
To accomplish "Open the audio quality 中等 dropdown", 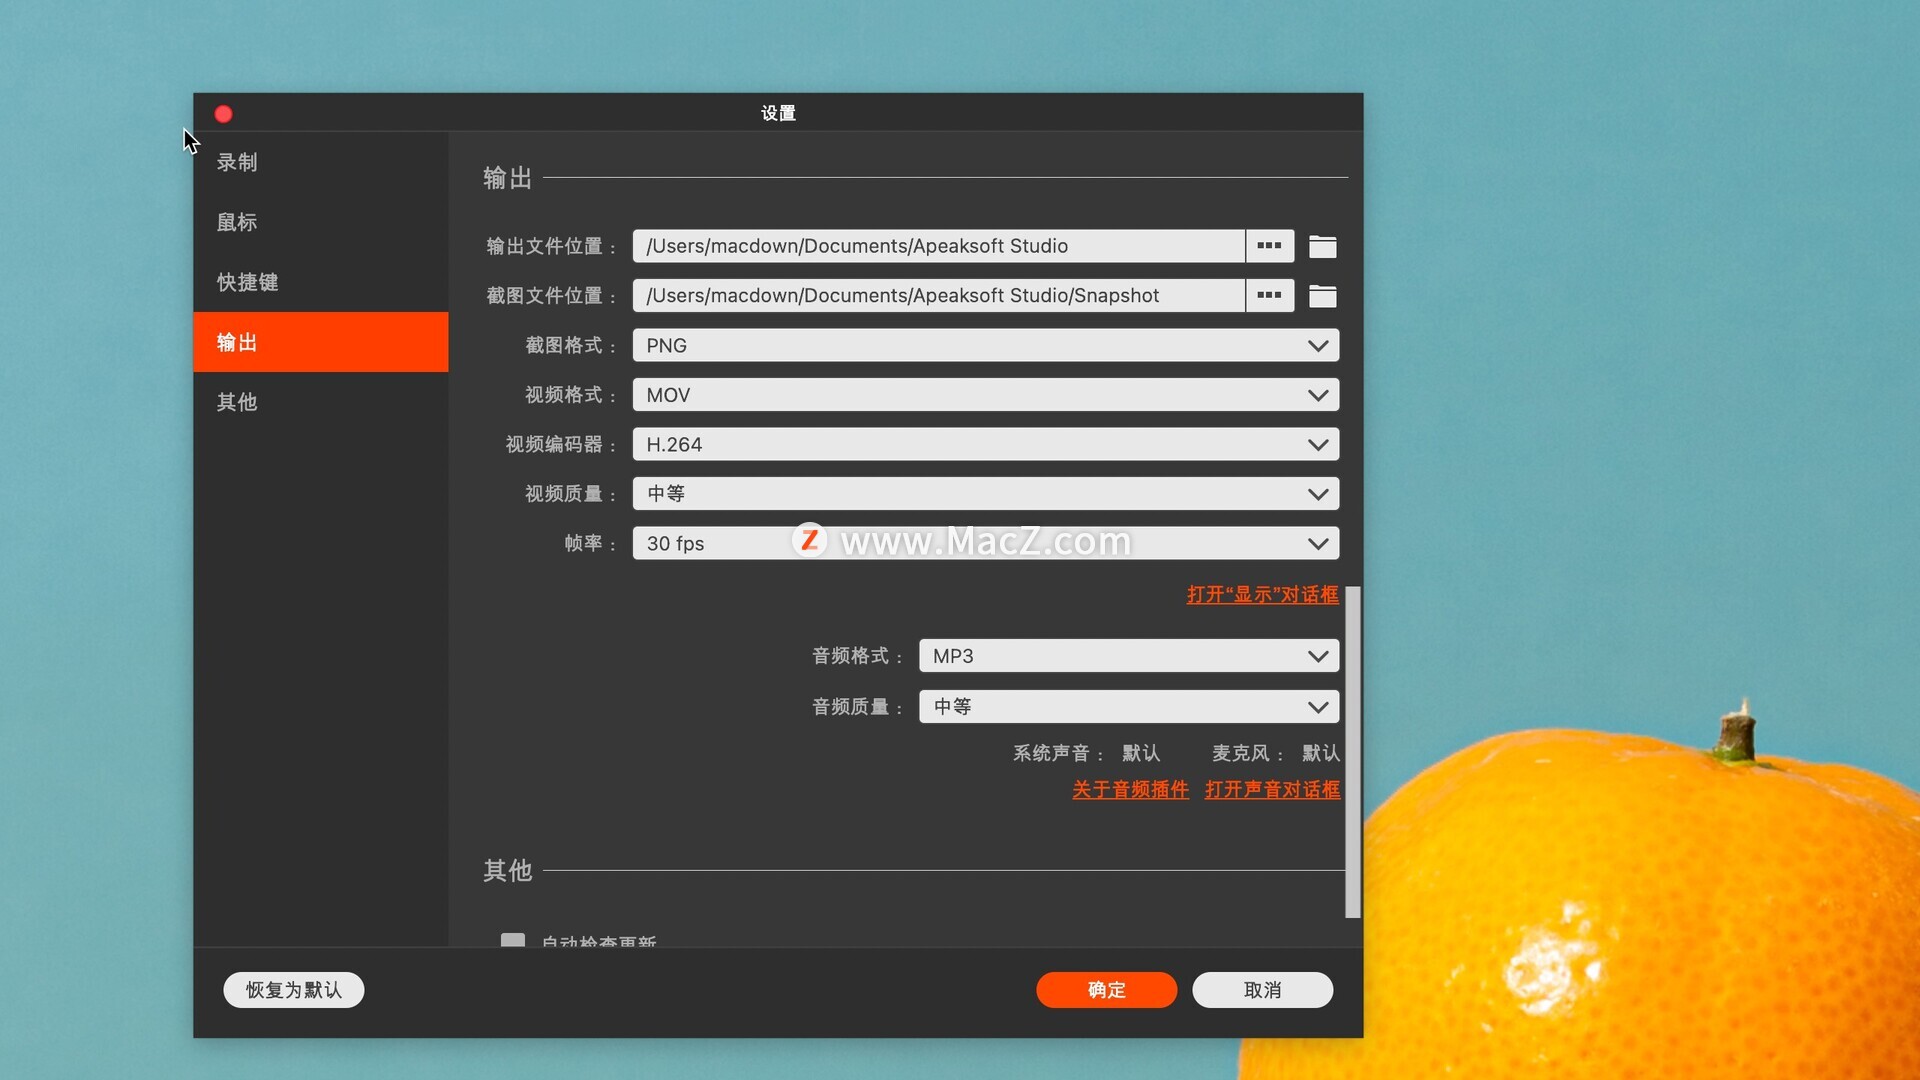I will [x=1129, y=707].
